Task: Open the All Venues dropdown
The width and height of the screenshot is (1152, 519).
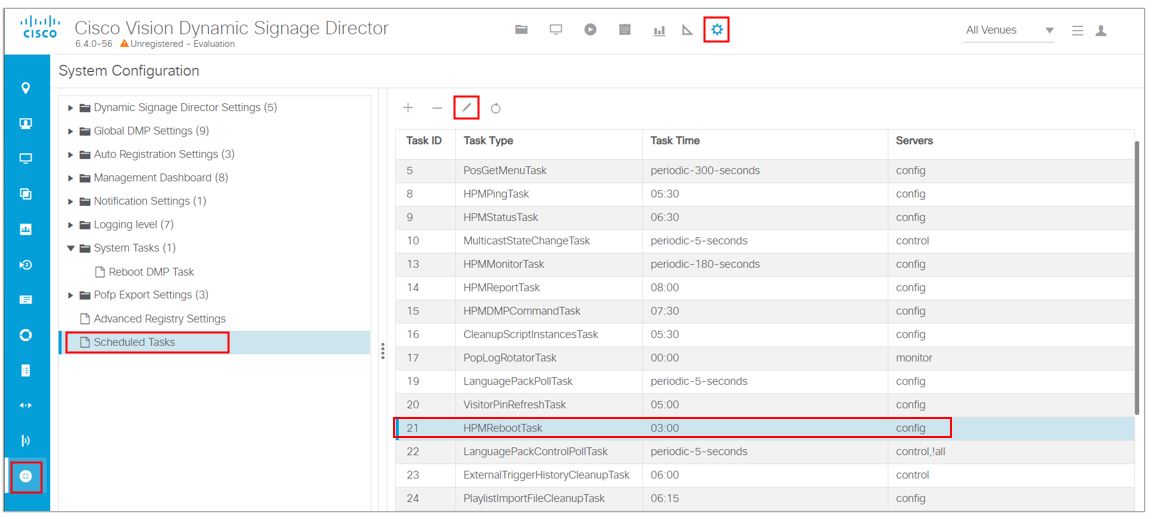Action: [1009, 31]
